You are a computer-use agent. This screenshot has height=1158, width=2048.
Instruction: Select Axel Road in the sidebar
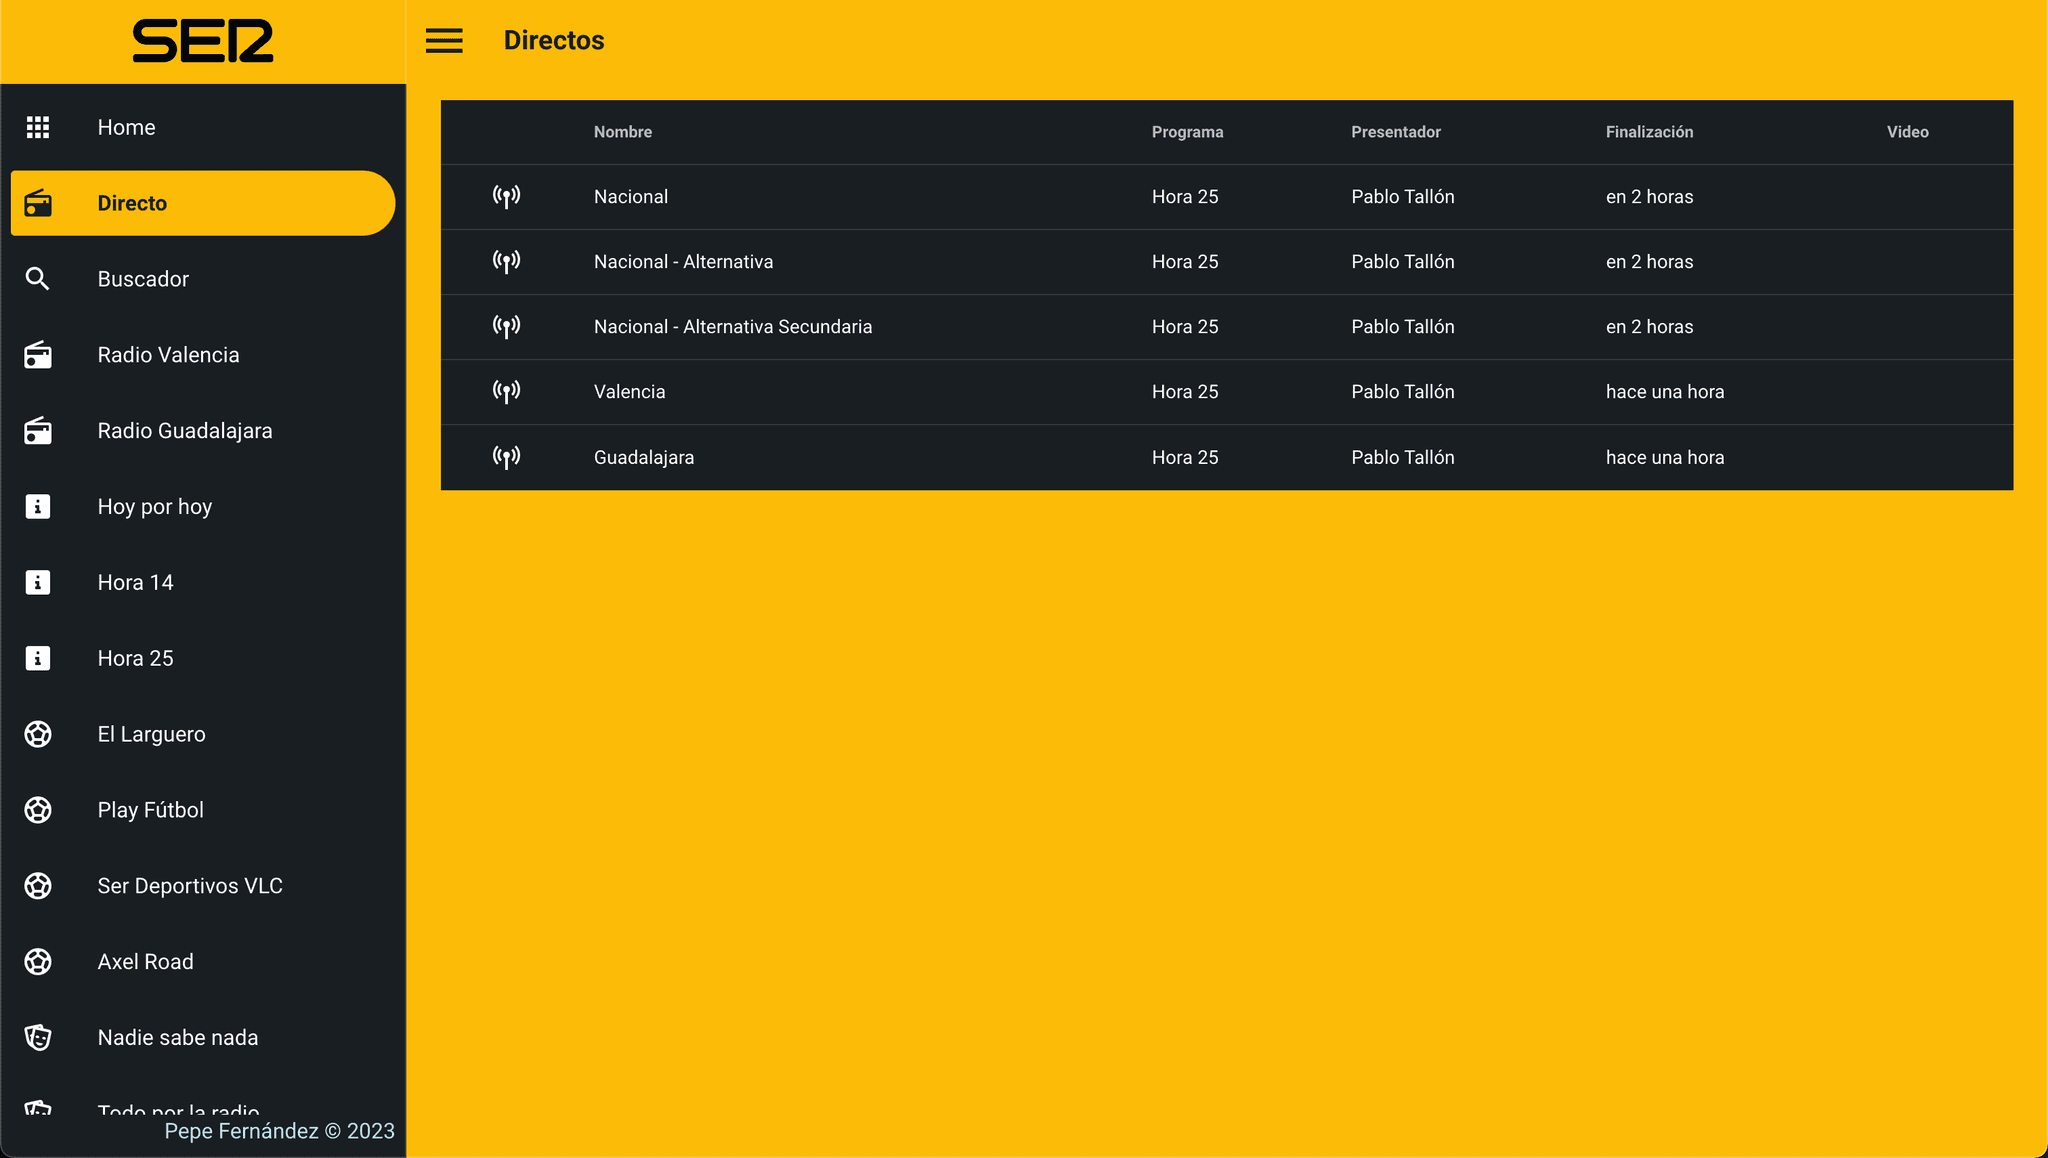click(146, 962)
